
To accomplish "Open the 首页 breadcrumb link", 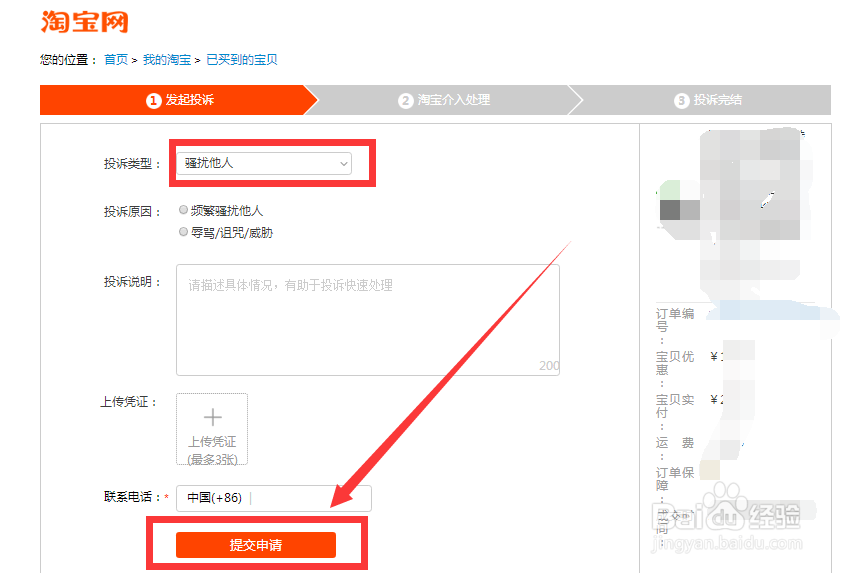I will (x=116, y=60).
